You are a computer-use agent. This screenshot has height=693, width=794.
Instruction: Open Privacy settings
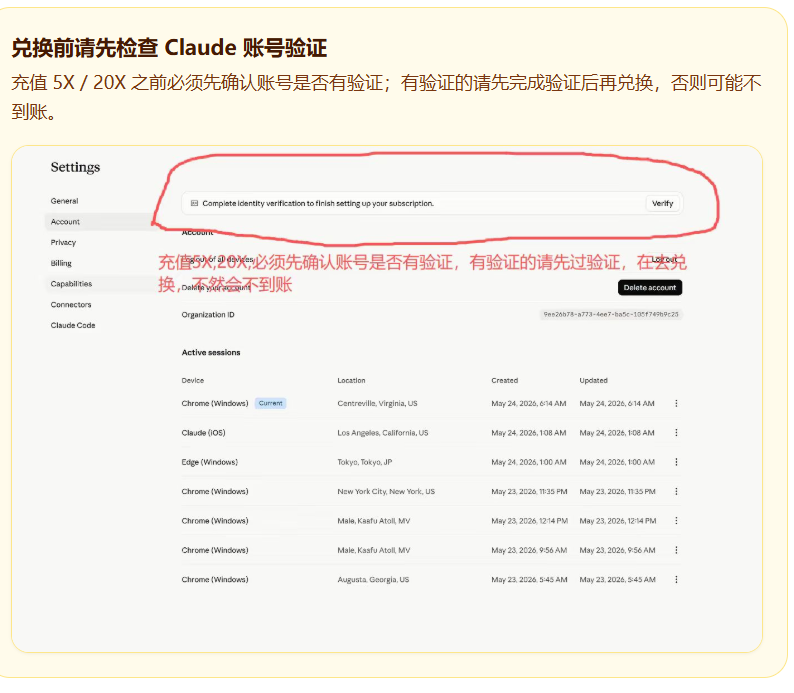coord(63,242)
